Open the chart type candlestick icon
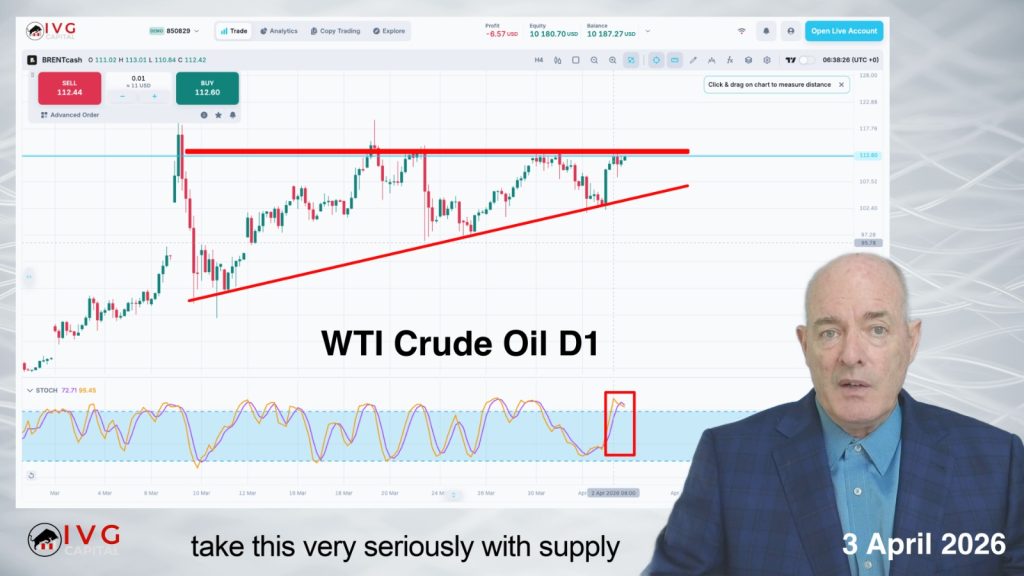The image size is (1024, 576). (557, 60)
